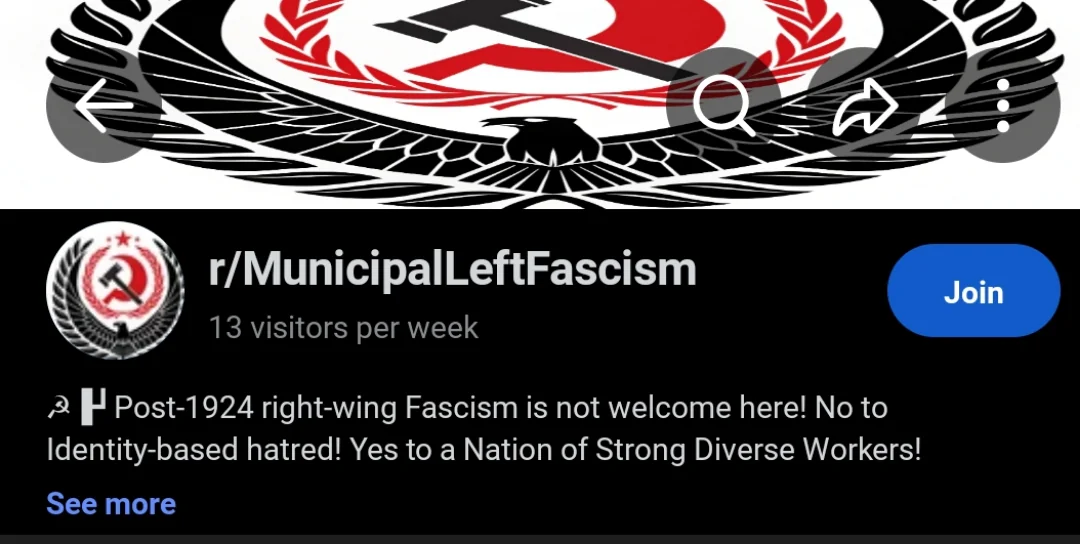This screenshot has width=1080, height=544.
Task: Go back with the left arrow icon
Action: [x=103, y=105]
